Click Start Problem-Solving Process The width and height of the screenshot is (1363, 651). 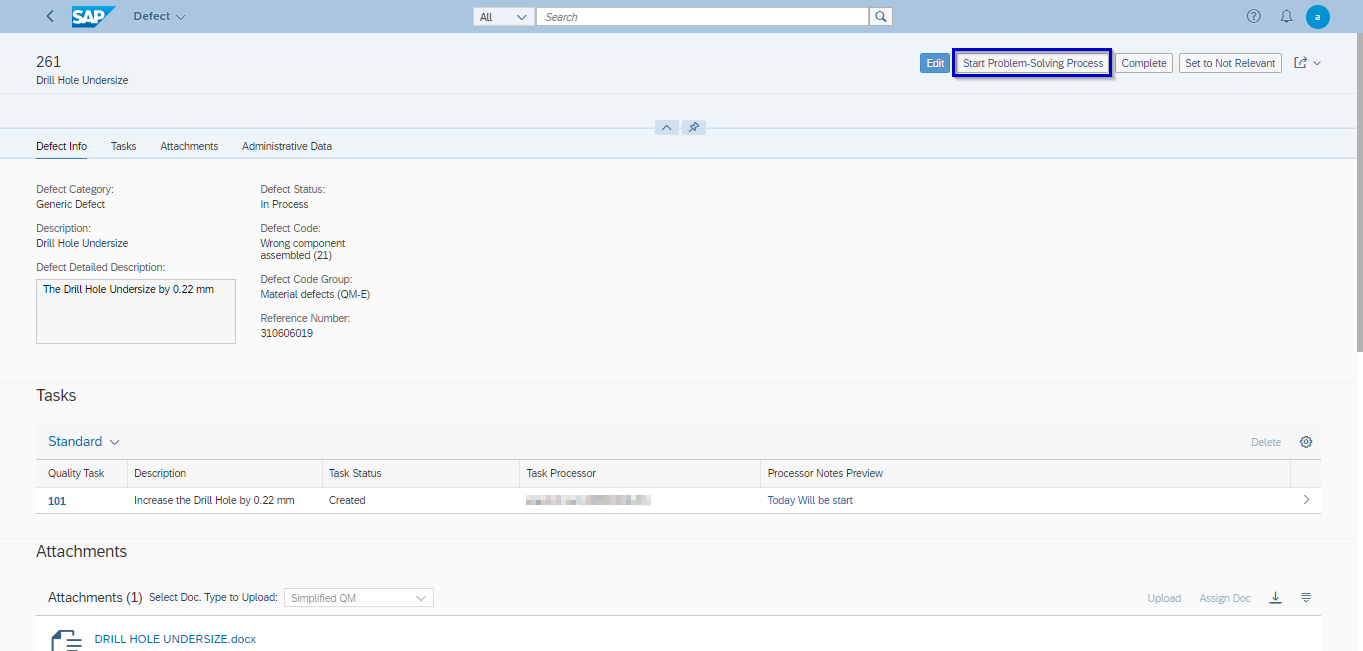click(1032, 62)
